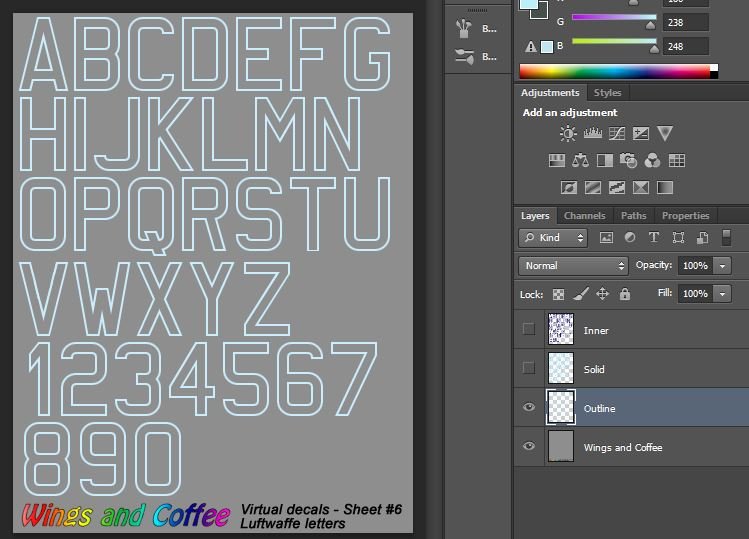This screenshot has width=749, height=539.
Task: Switch to the Channels tab
Action: [x=584, y=216]
